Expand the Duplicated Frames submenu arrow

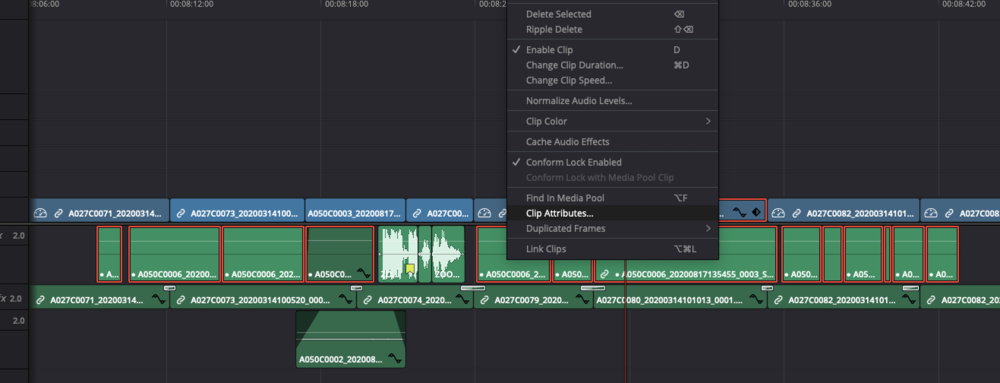coord(707,228)
